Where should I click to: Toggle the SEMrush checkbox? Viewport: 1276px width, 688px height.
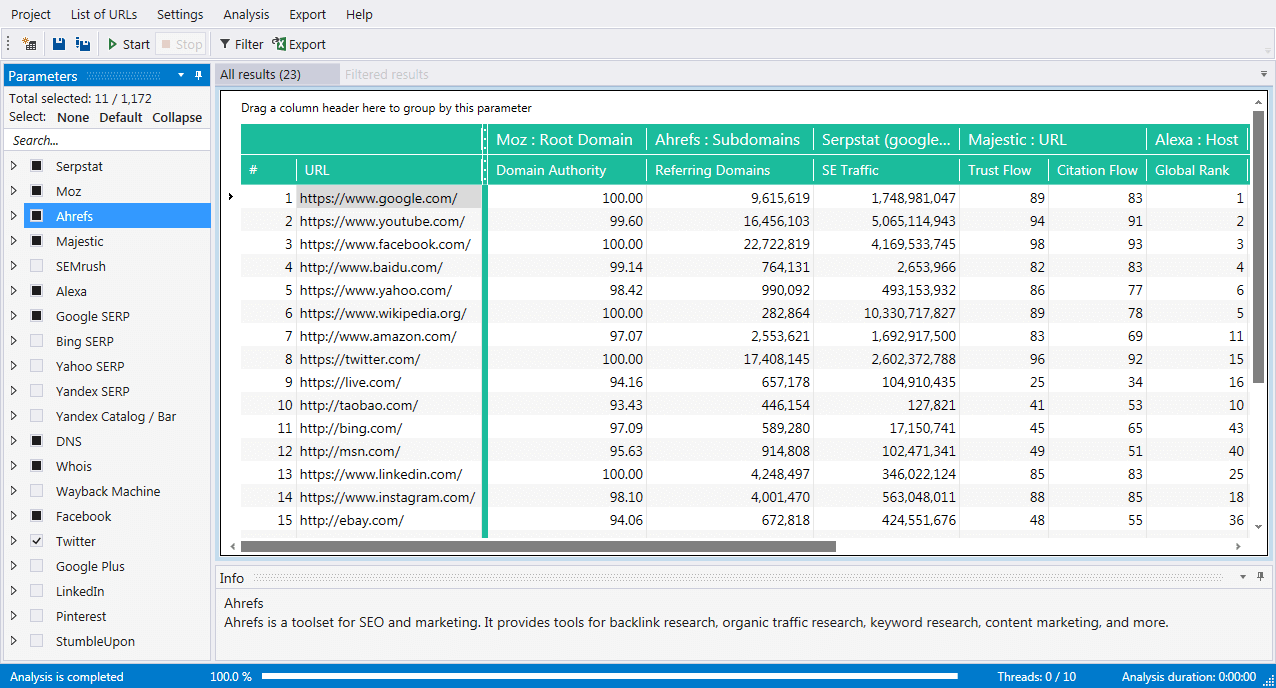(37, 266)
